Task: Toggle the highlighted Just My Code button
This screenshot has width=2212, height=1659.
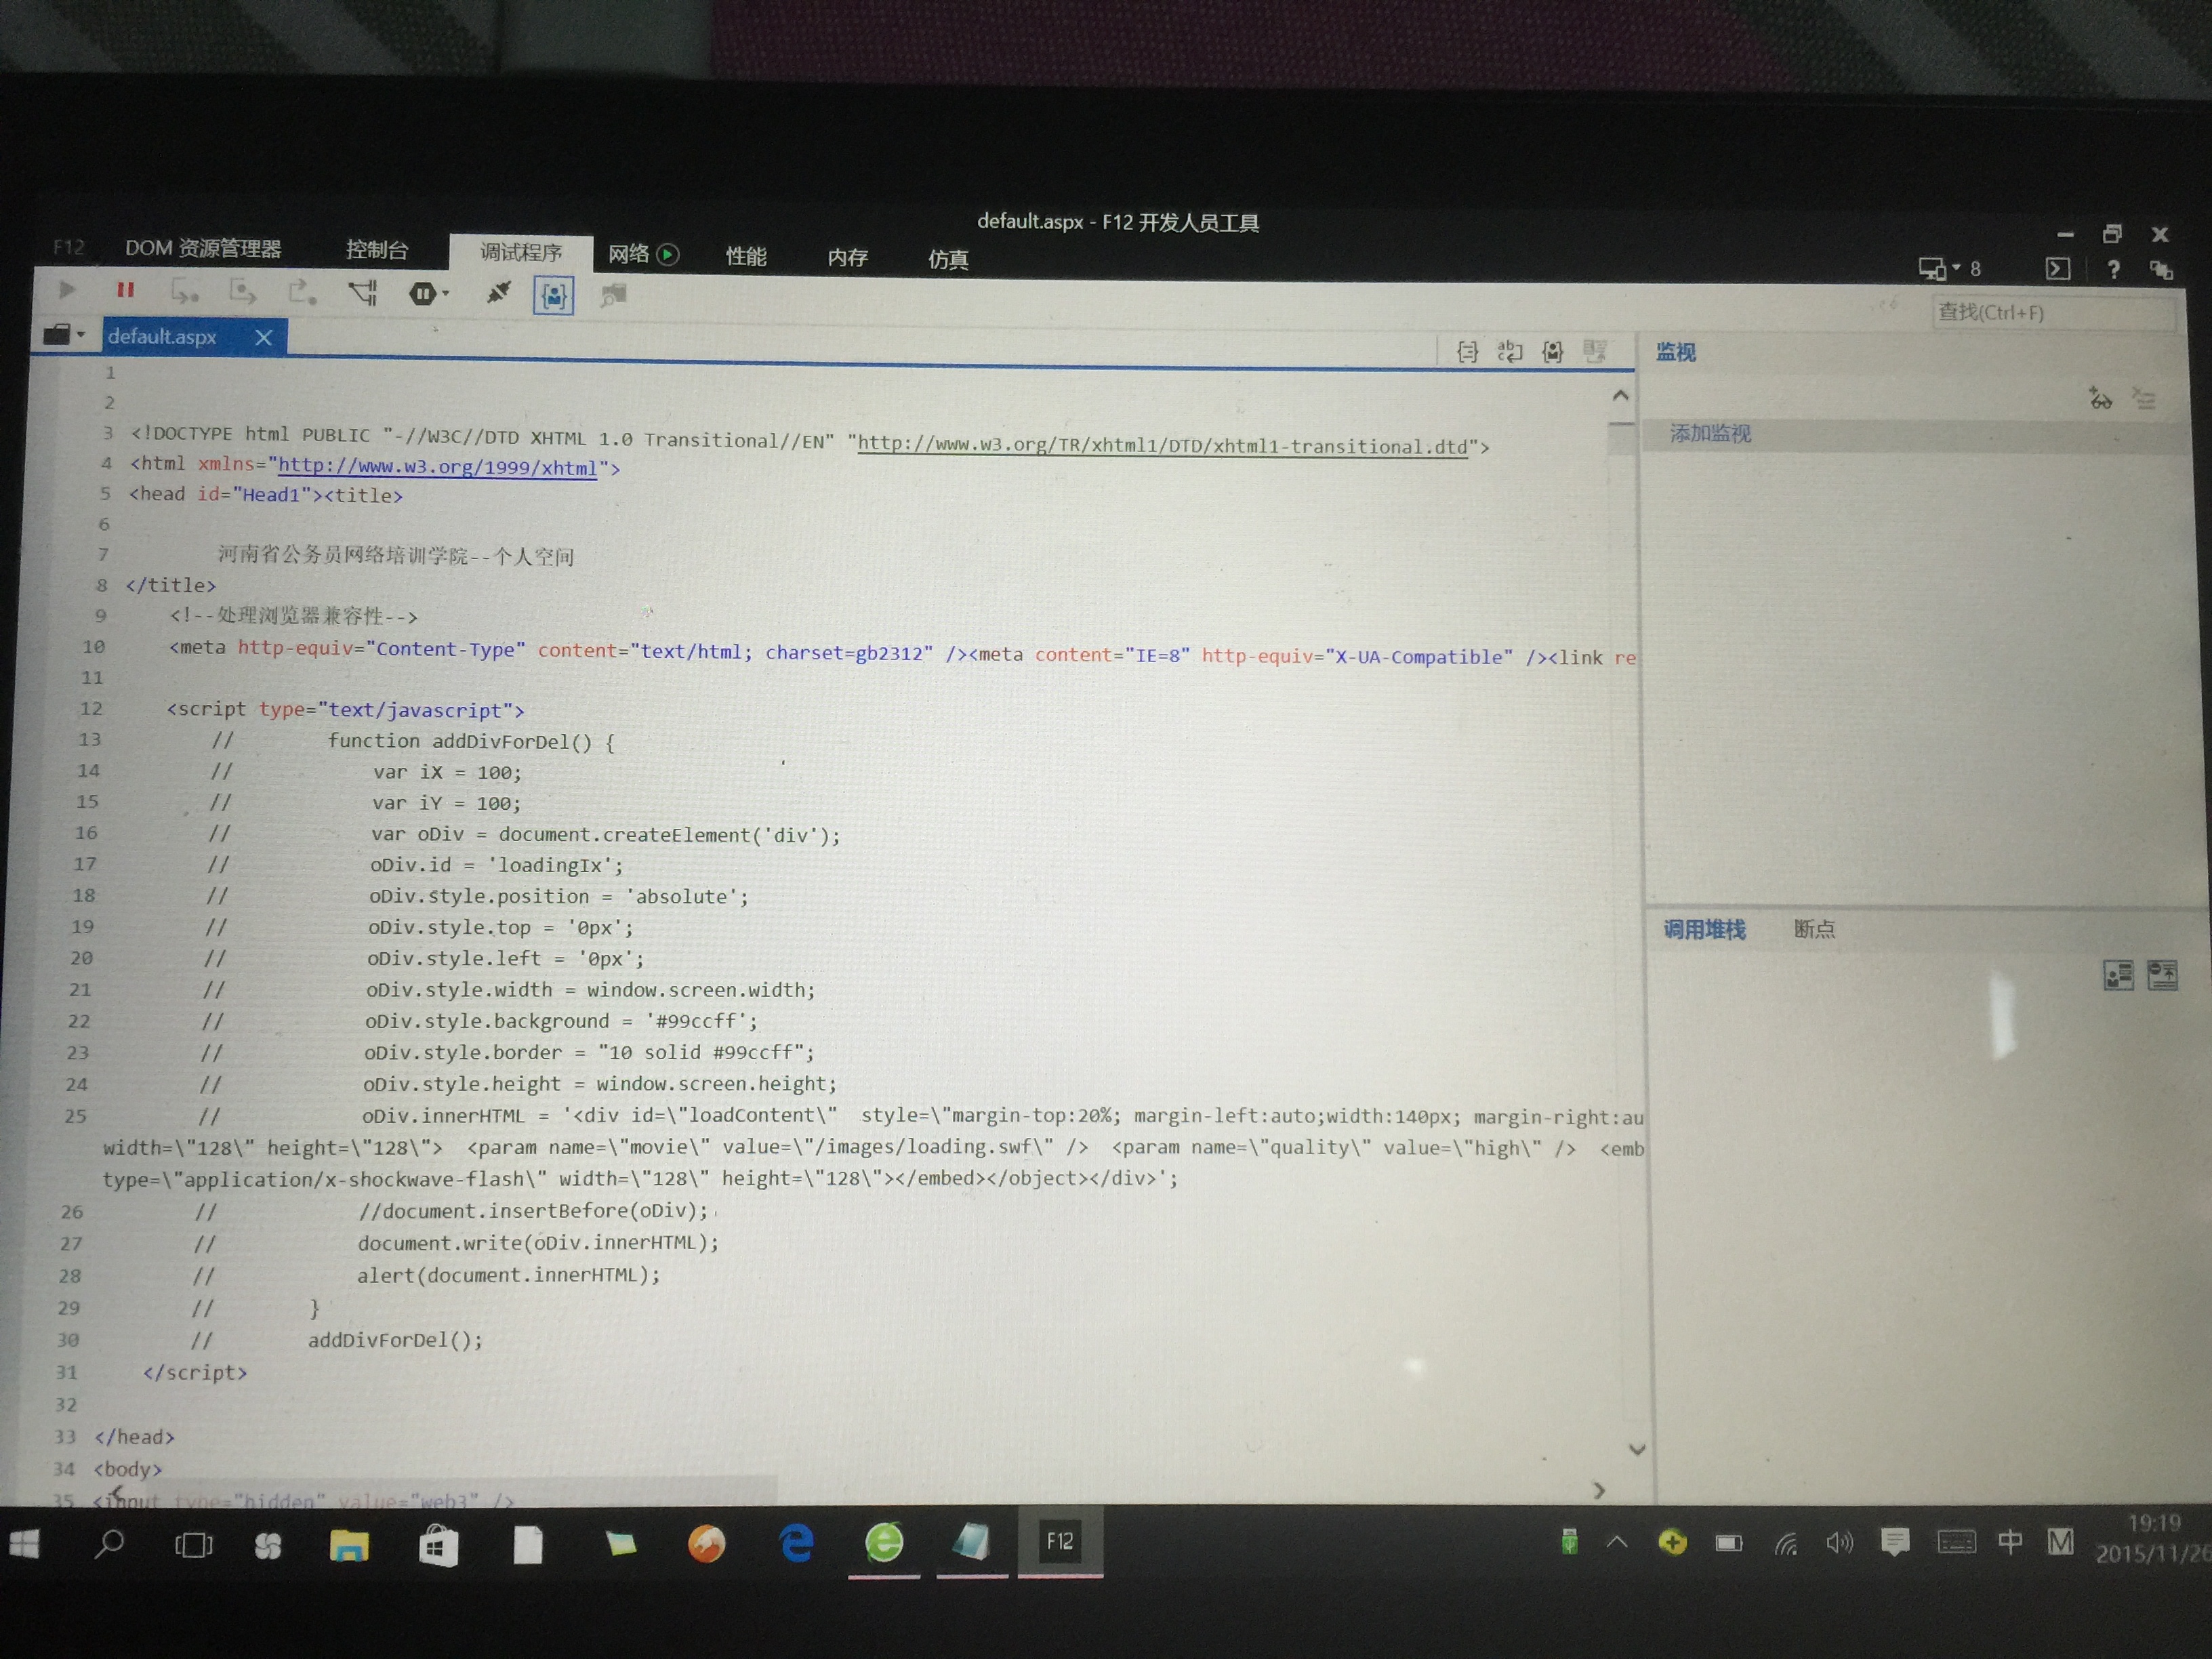Action: pos(553,295)
